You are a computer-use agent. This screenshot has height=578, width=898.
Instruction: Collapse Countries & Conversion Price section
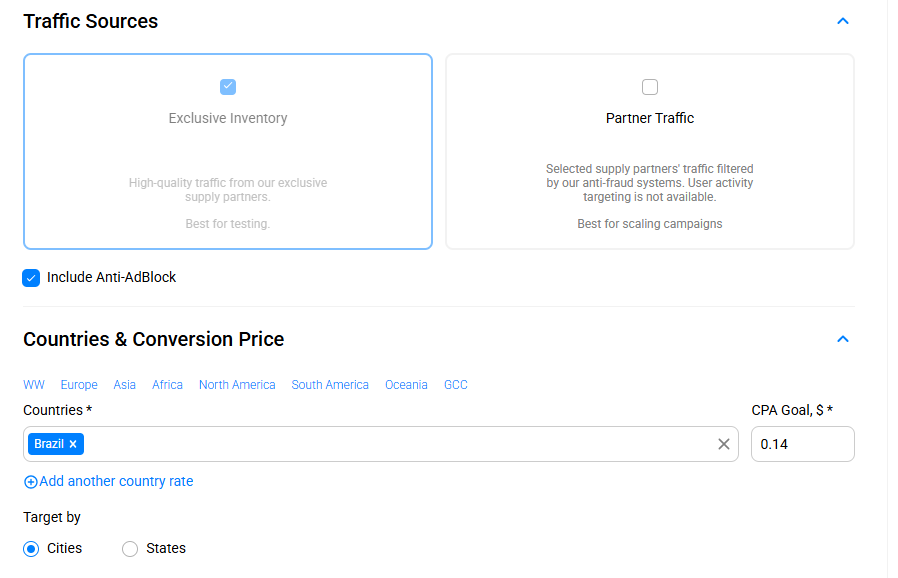(x=842, y=339)
